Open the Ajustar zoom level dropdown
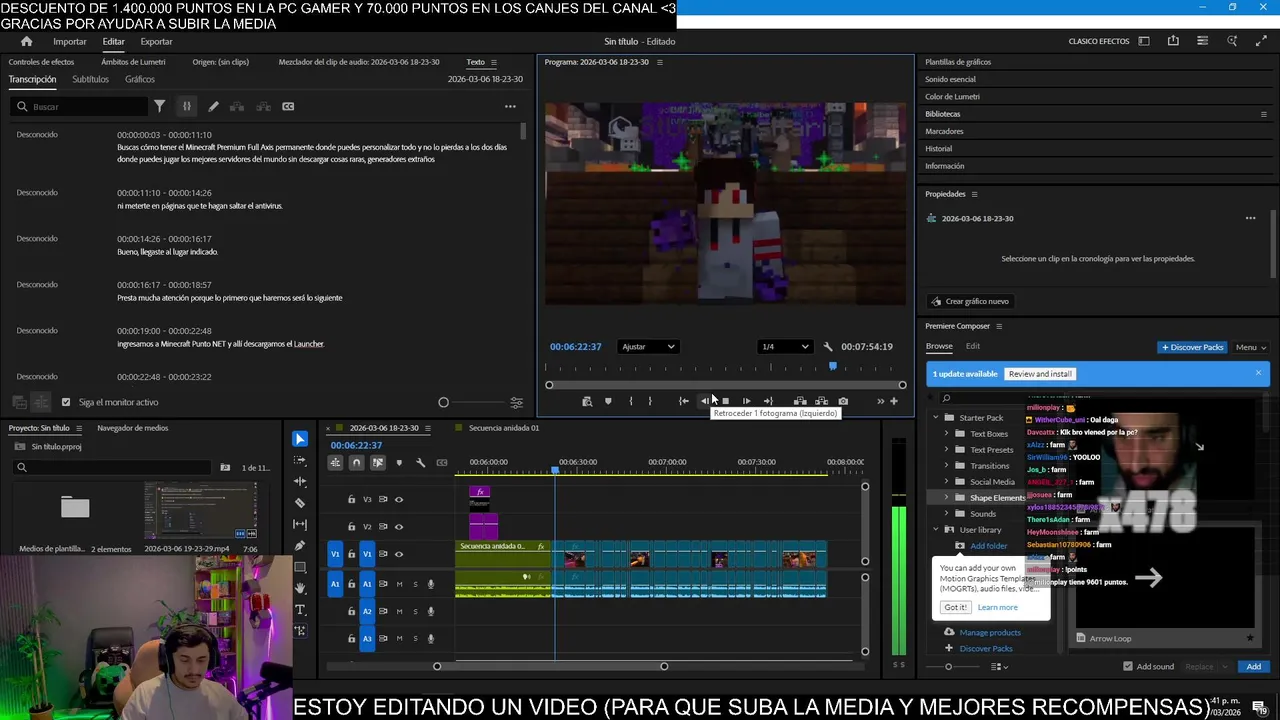This screenshot has width=1280, height=720. [648, 347]
